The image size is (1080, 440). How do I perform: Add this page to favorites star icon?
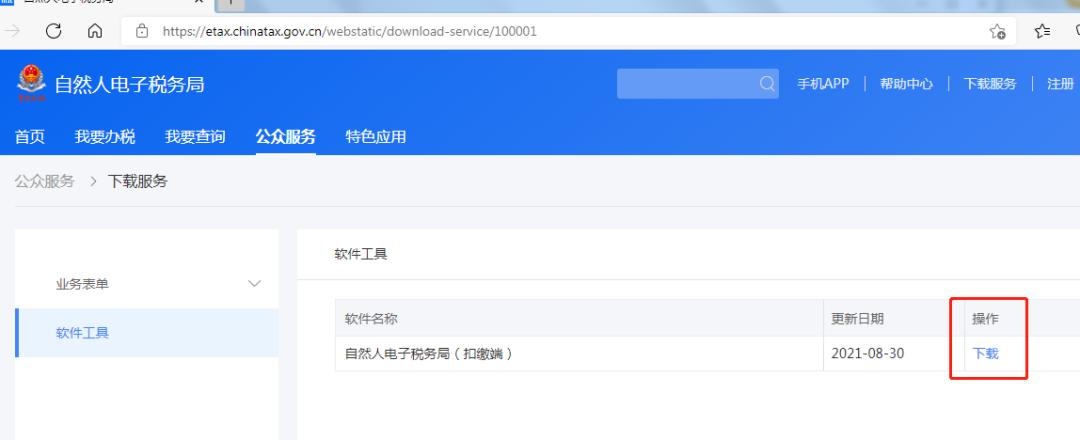pos(997,31)
